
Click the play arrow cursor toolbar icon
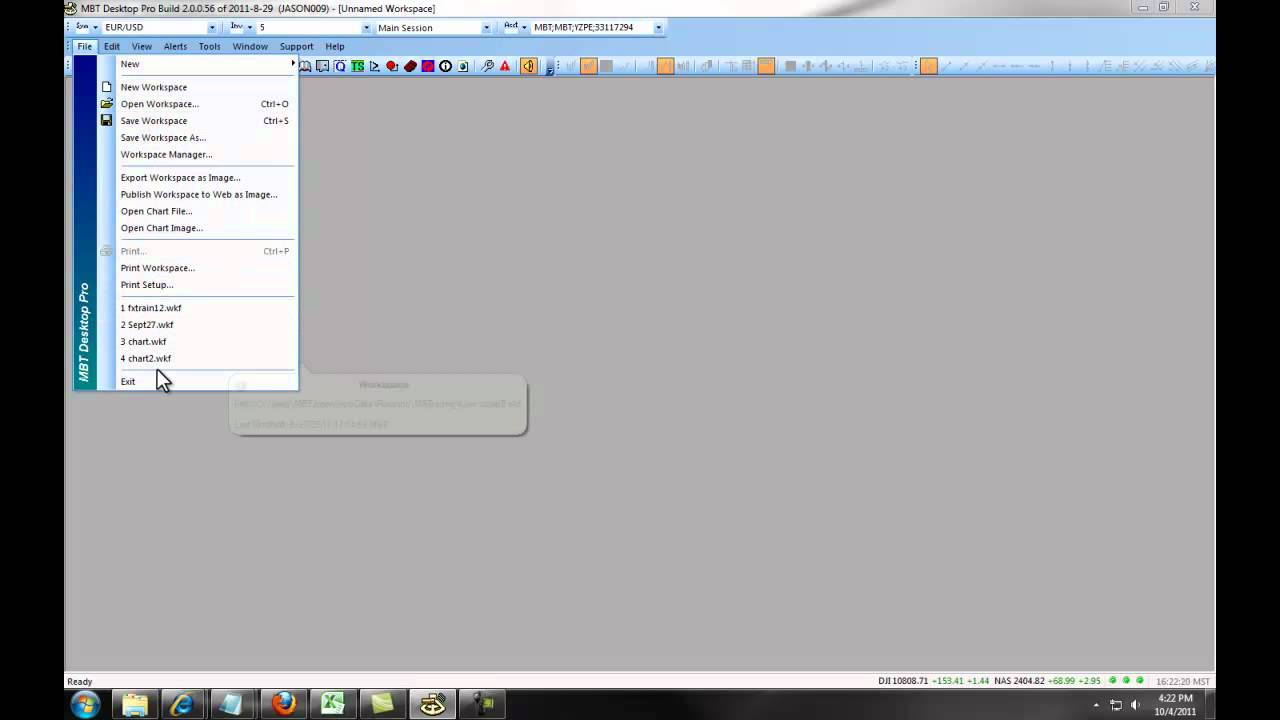click(x=375, y=66)
